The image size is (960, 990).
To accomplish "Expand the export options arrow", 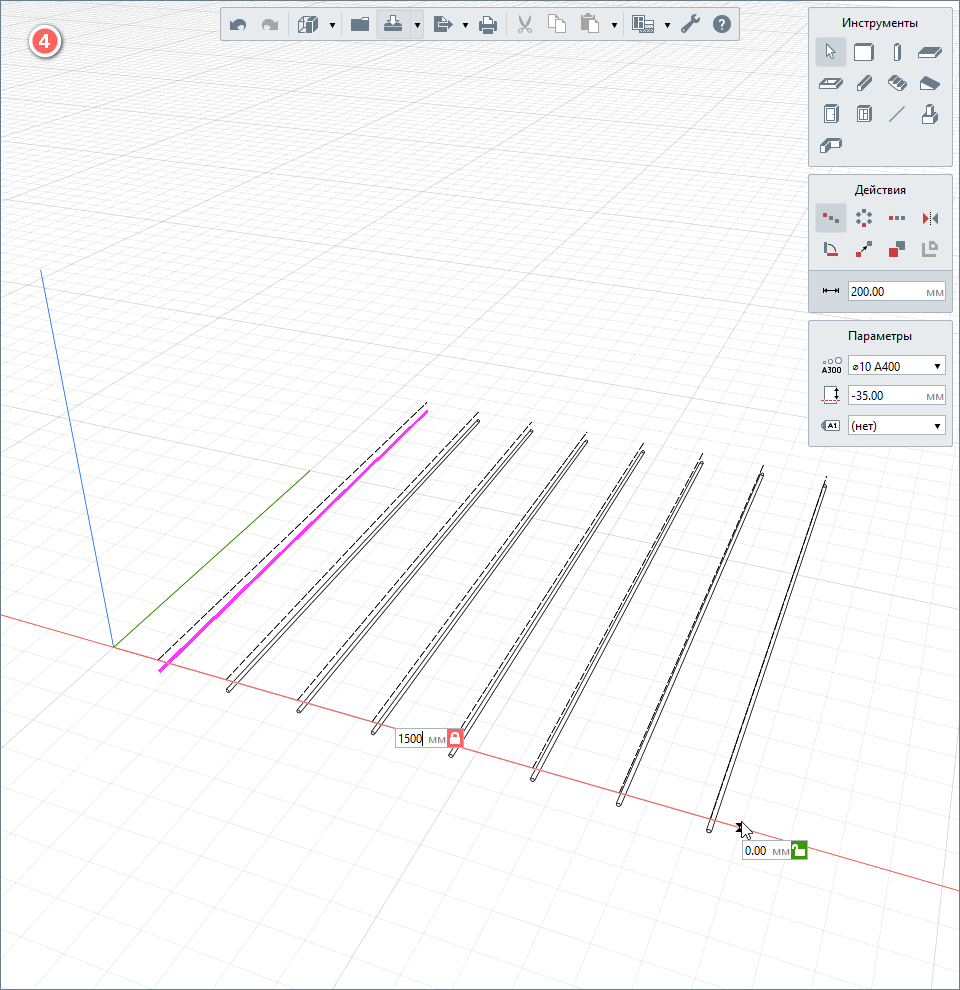I will pyautogui.click(x=465, y=25).
